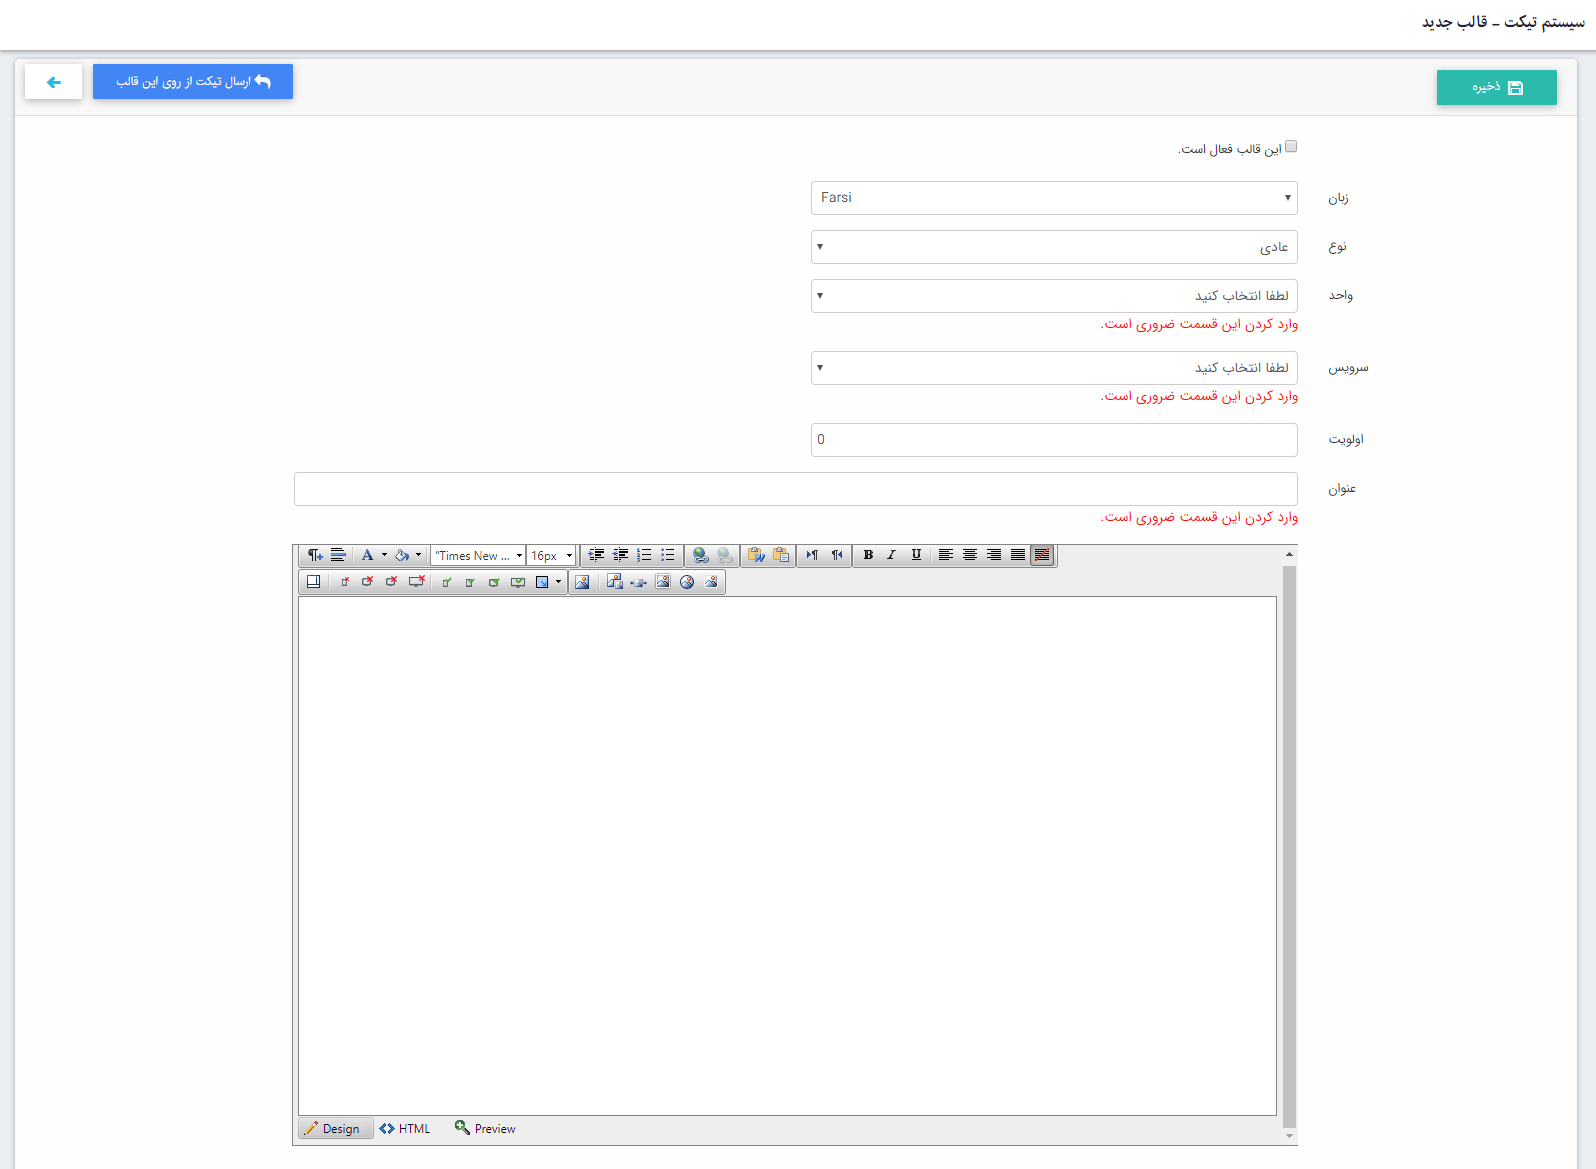This screenshot has height=1169, width=1596.
Task: Click the remove alignment icon
Action: 1042,555
